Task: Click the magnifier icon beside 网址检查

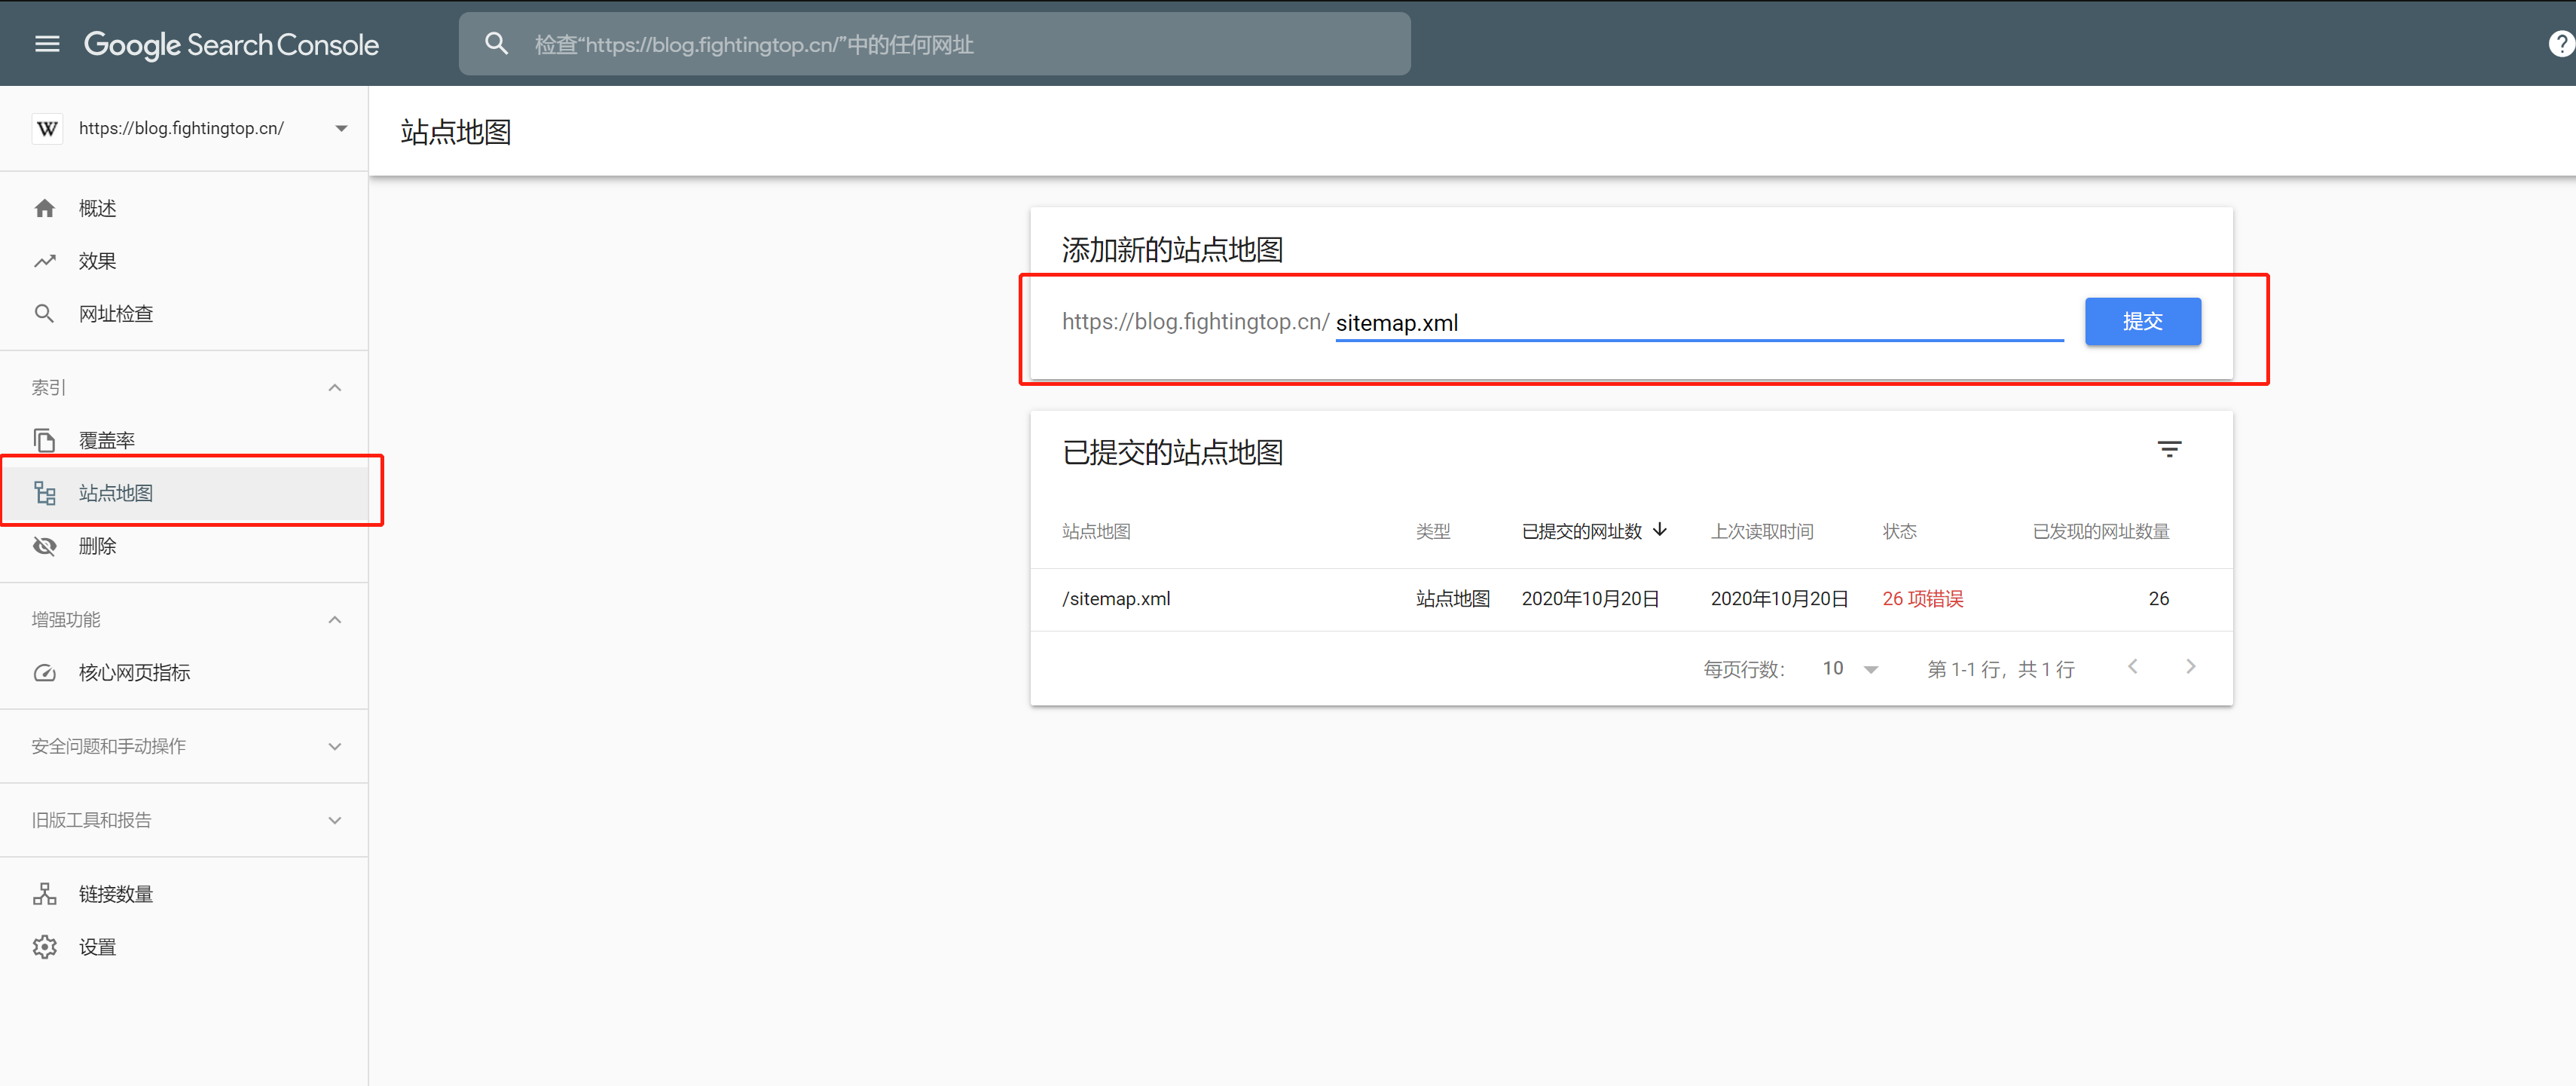Action: [45, 314]
